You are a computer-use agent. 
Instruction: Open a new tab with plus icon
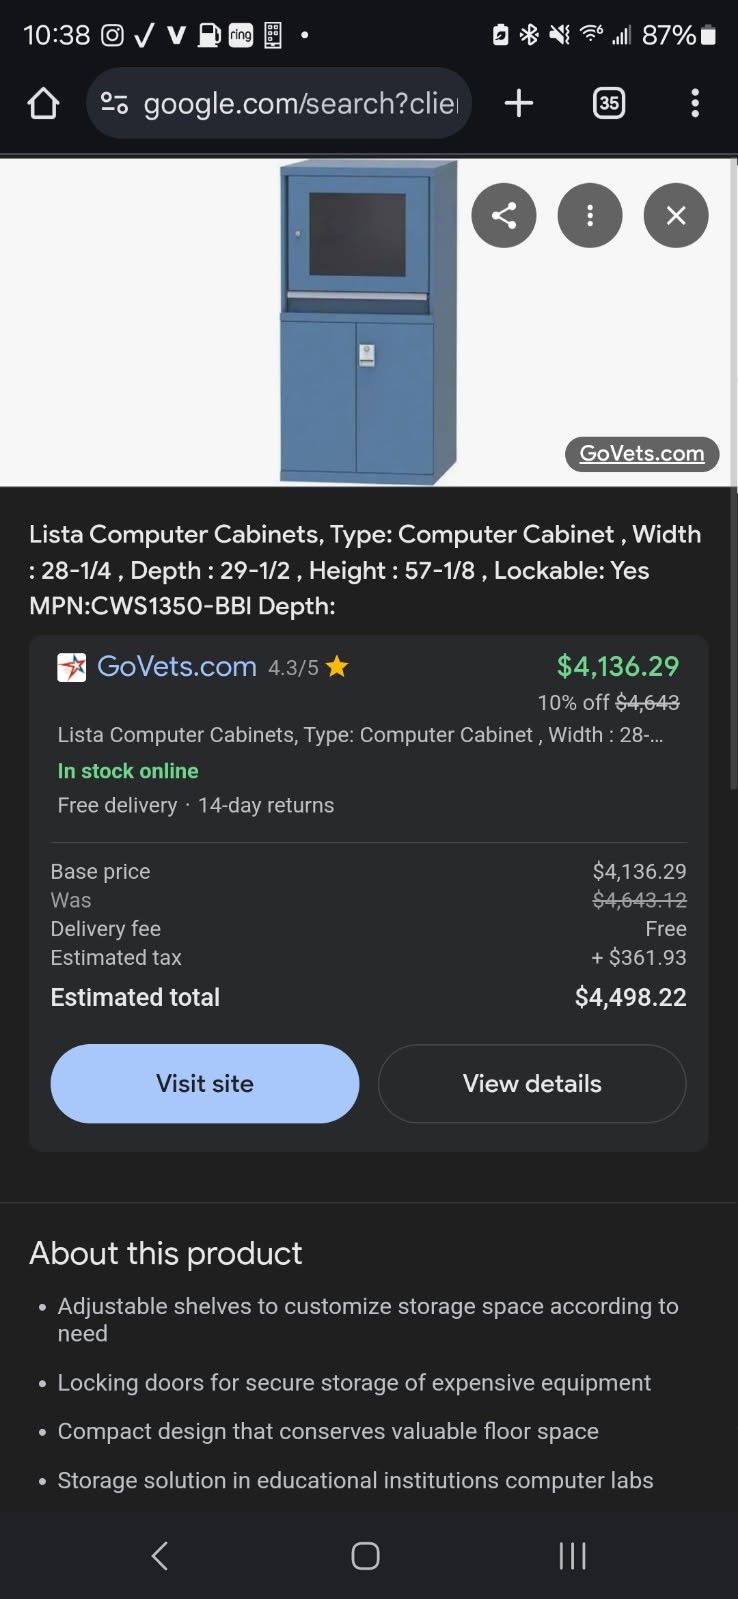pyautogui.click(x=518, y=103)
